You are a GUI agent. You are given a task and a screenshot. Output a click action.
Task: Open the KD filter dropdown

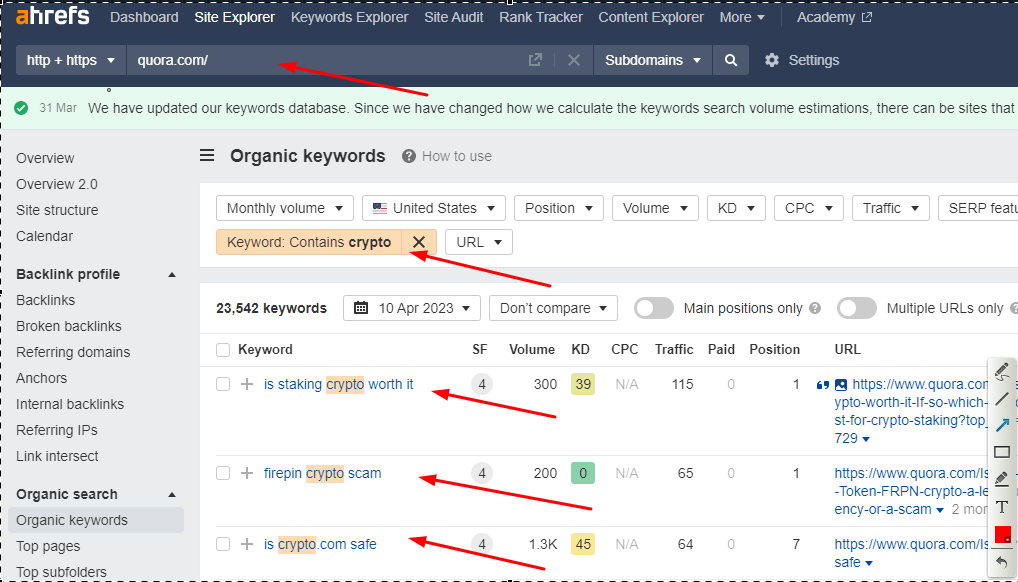(x=736, y=209)
